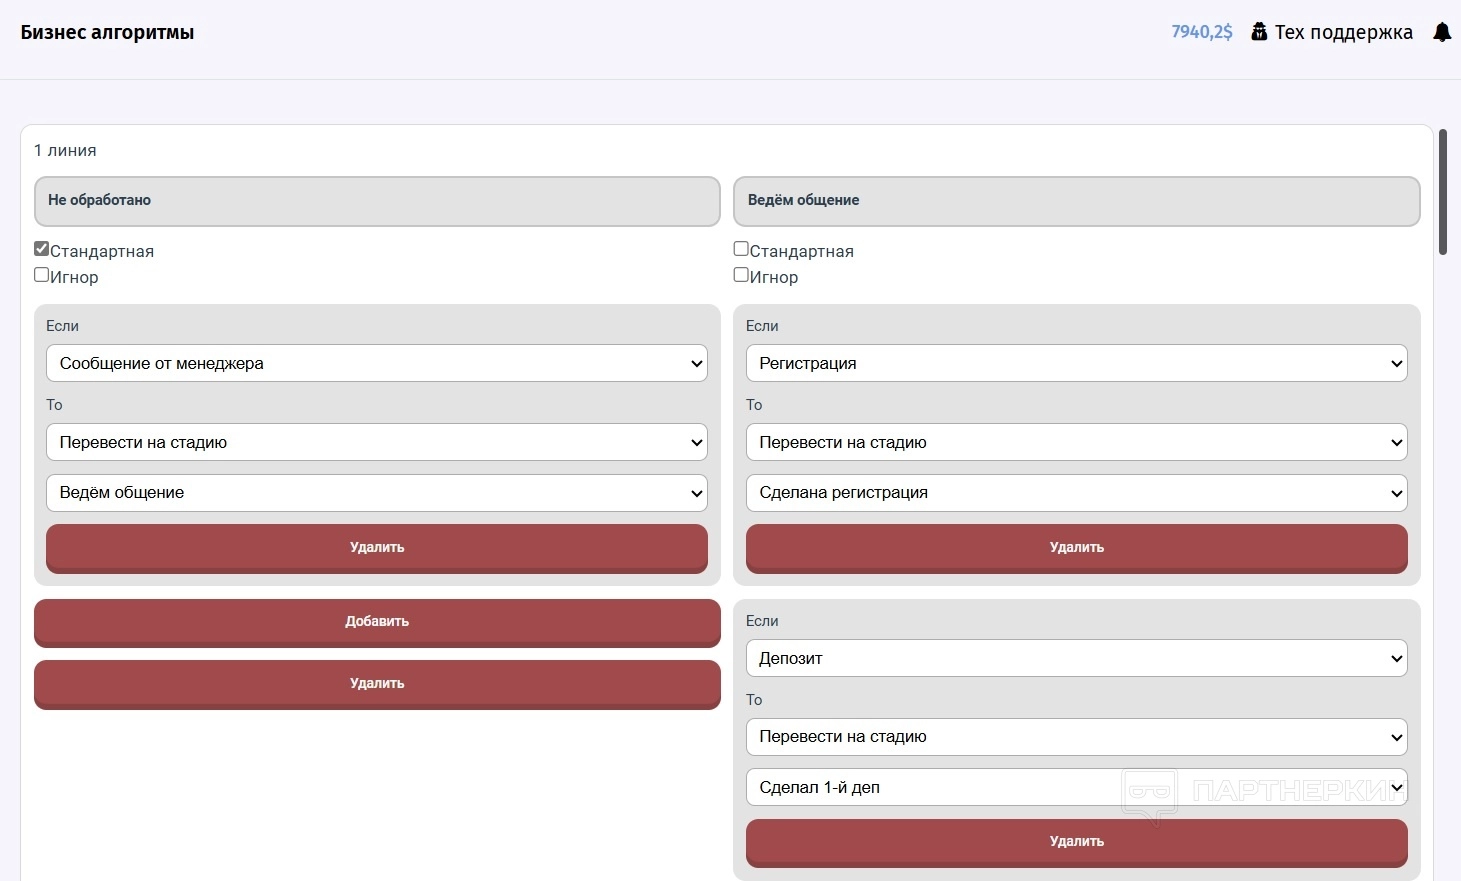Click the Добавить button

(x=377, y=622)
